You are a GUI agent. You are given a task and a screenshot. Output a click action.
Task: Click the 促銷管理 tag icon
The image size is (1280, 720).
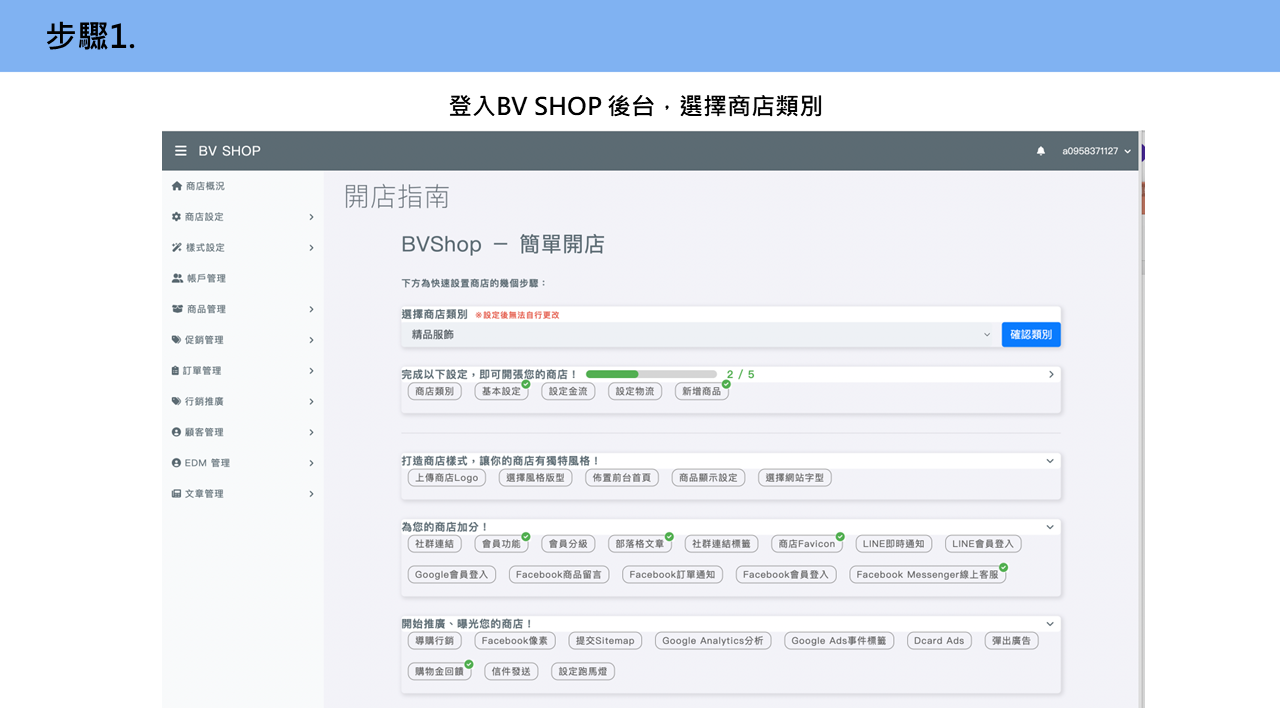177,340
